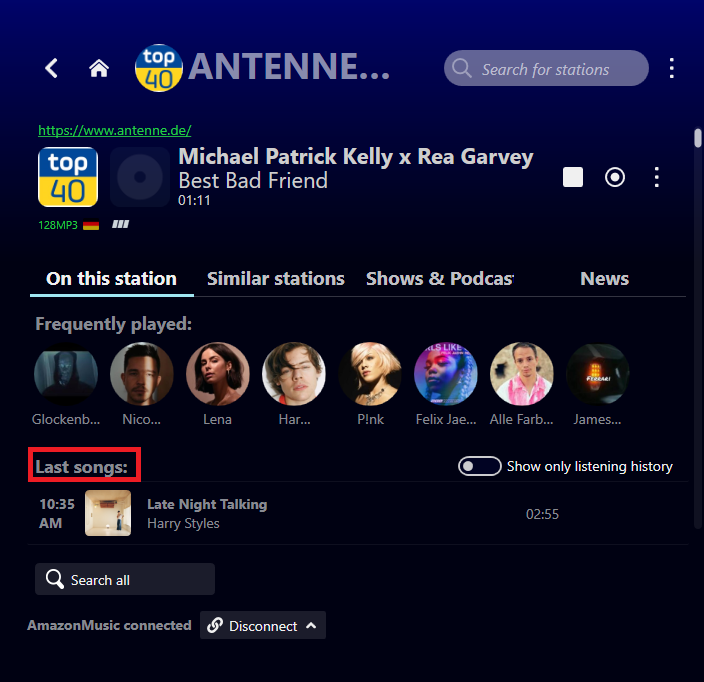This screenshot has height=682, width=704.
Task: Click the Harry Styles artist name
Action: click(x=183, y=524)
